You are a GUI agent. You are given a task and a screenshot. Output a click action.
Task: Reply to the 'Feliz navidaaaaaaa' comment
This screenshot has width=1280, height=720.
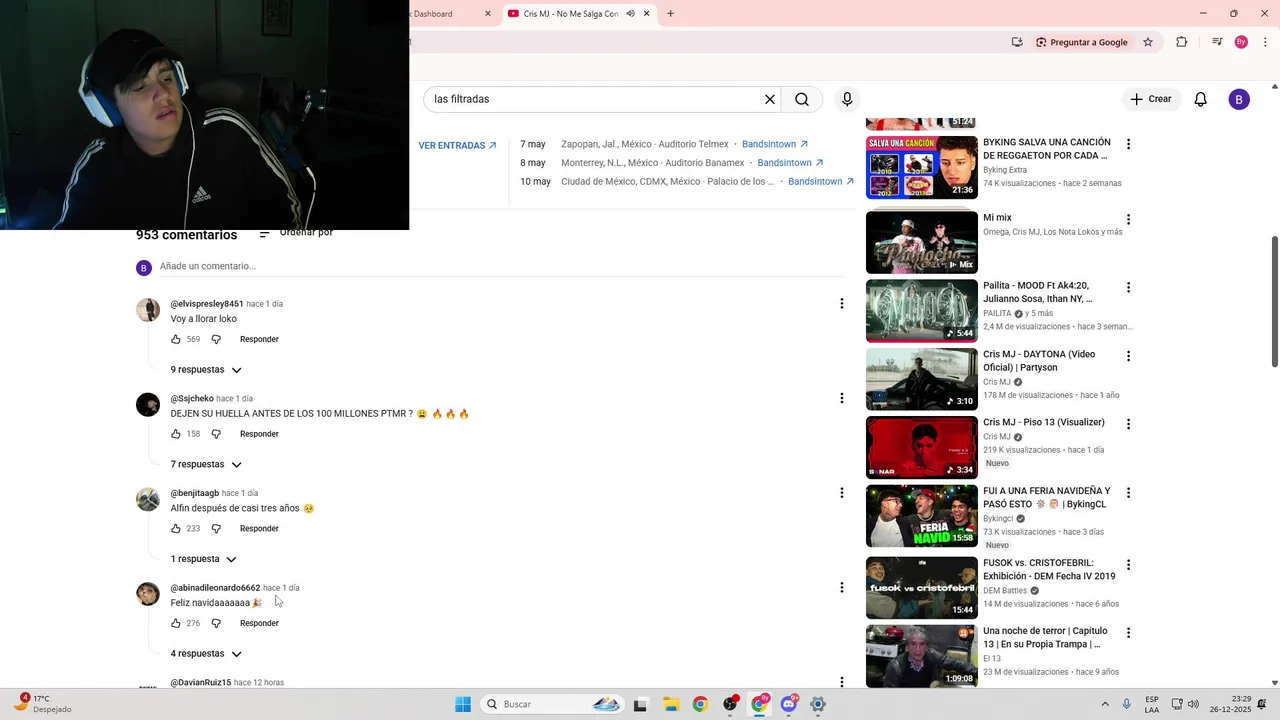point(259,623)
